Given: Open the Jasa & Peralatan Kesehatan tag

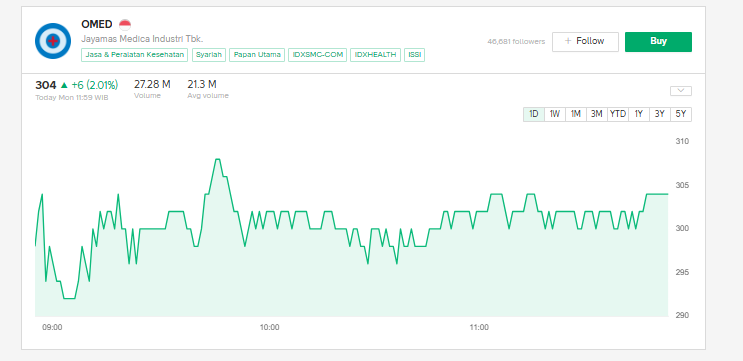Looking at the screenshot, I should point(135,55).
